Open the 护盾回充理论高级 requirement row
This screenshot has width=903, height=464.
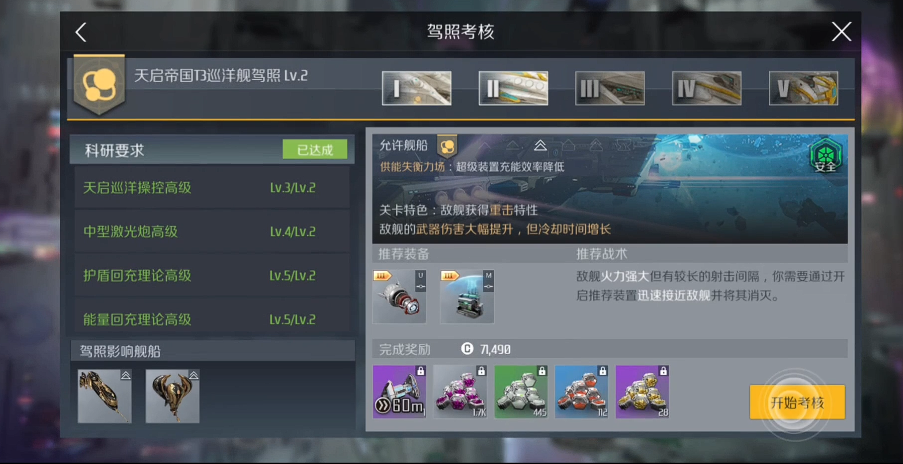pos(212,275)
